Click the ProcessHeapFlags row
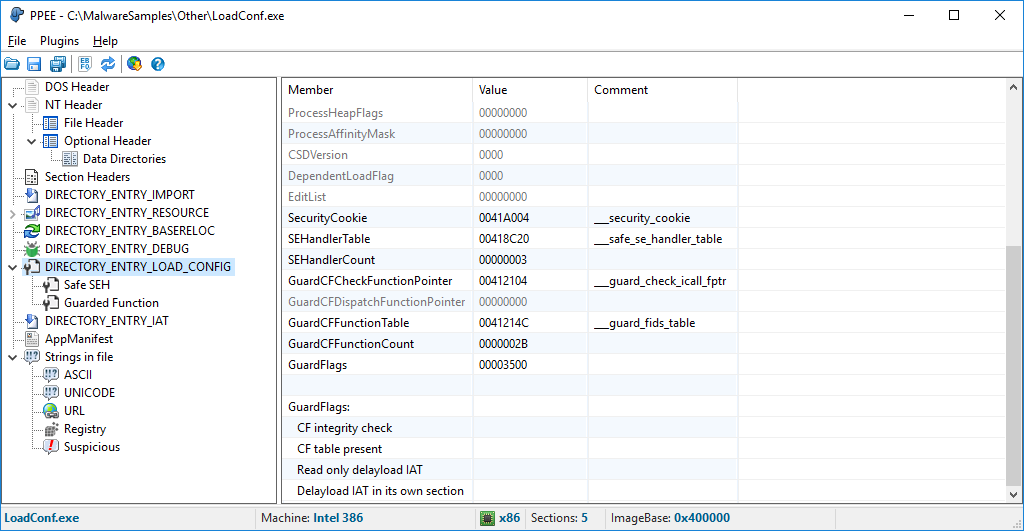 pyautogui.click(x=643, y=113)
